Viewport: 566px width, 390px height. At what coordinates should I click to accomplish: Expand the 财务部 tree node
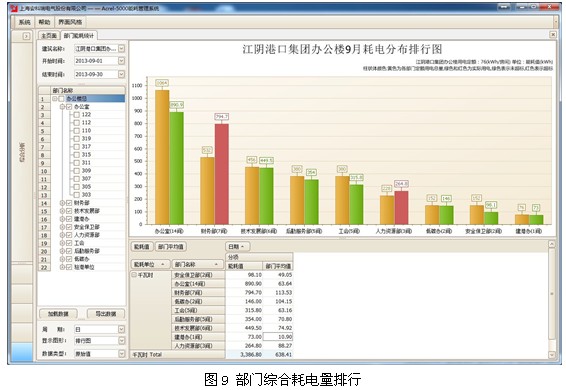click(62, 203)
